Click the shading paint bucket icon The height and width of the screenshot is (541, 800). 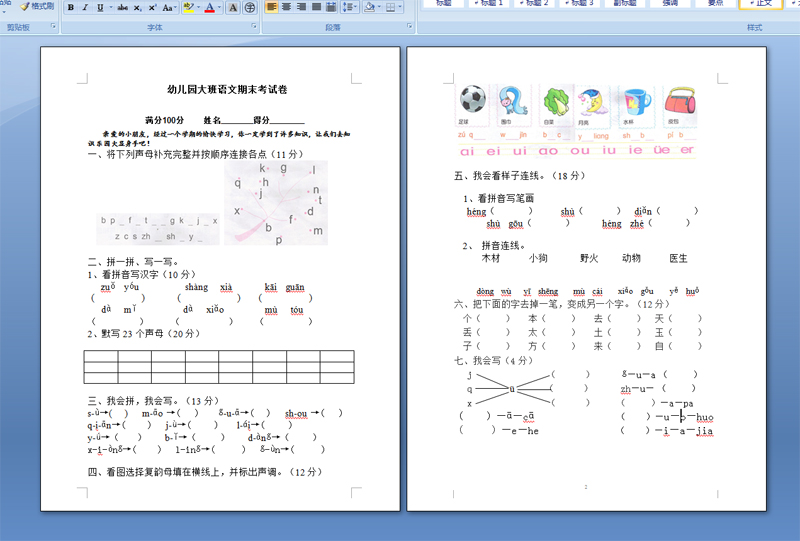(x=369, y=7)
